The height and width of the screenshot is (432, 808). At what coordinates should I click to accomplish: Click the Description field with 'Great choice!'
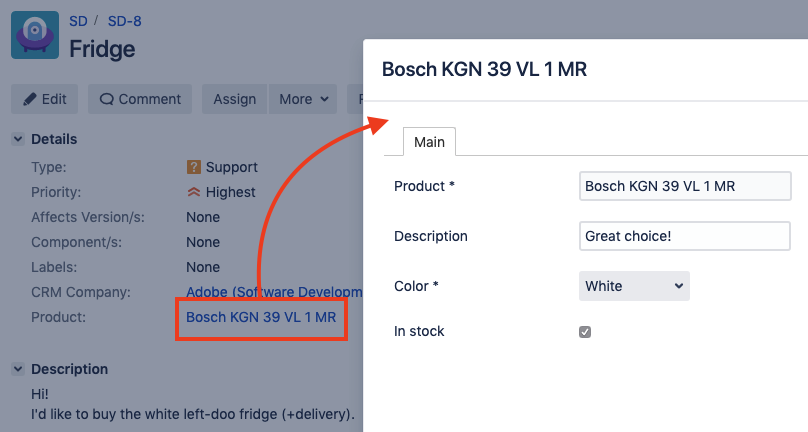(x=684, y=236)
